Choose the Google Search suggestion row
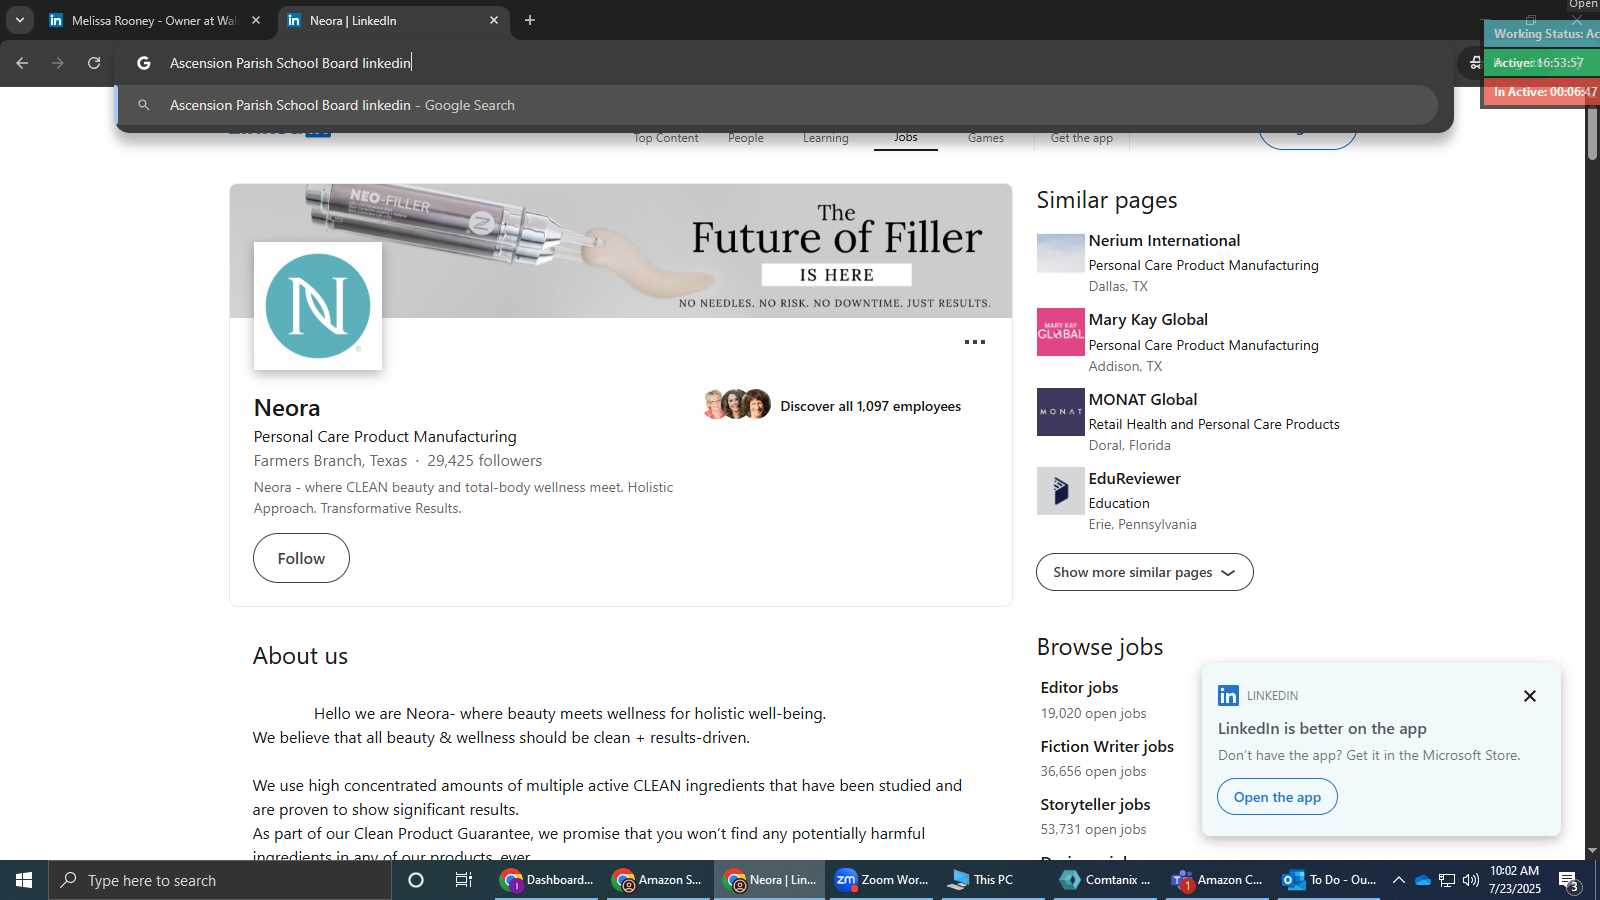 [x=778, y=105]
